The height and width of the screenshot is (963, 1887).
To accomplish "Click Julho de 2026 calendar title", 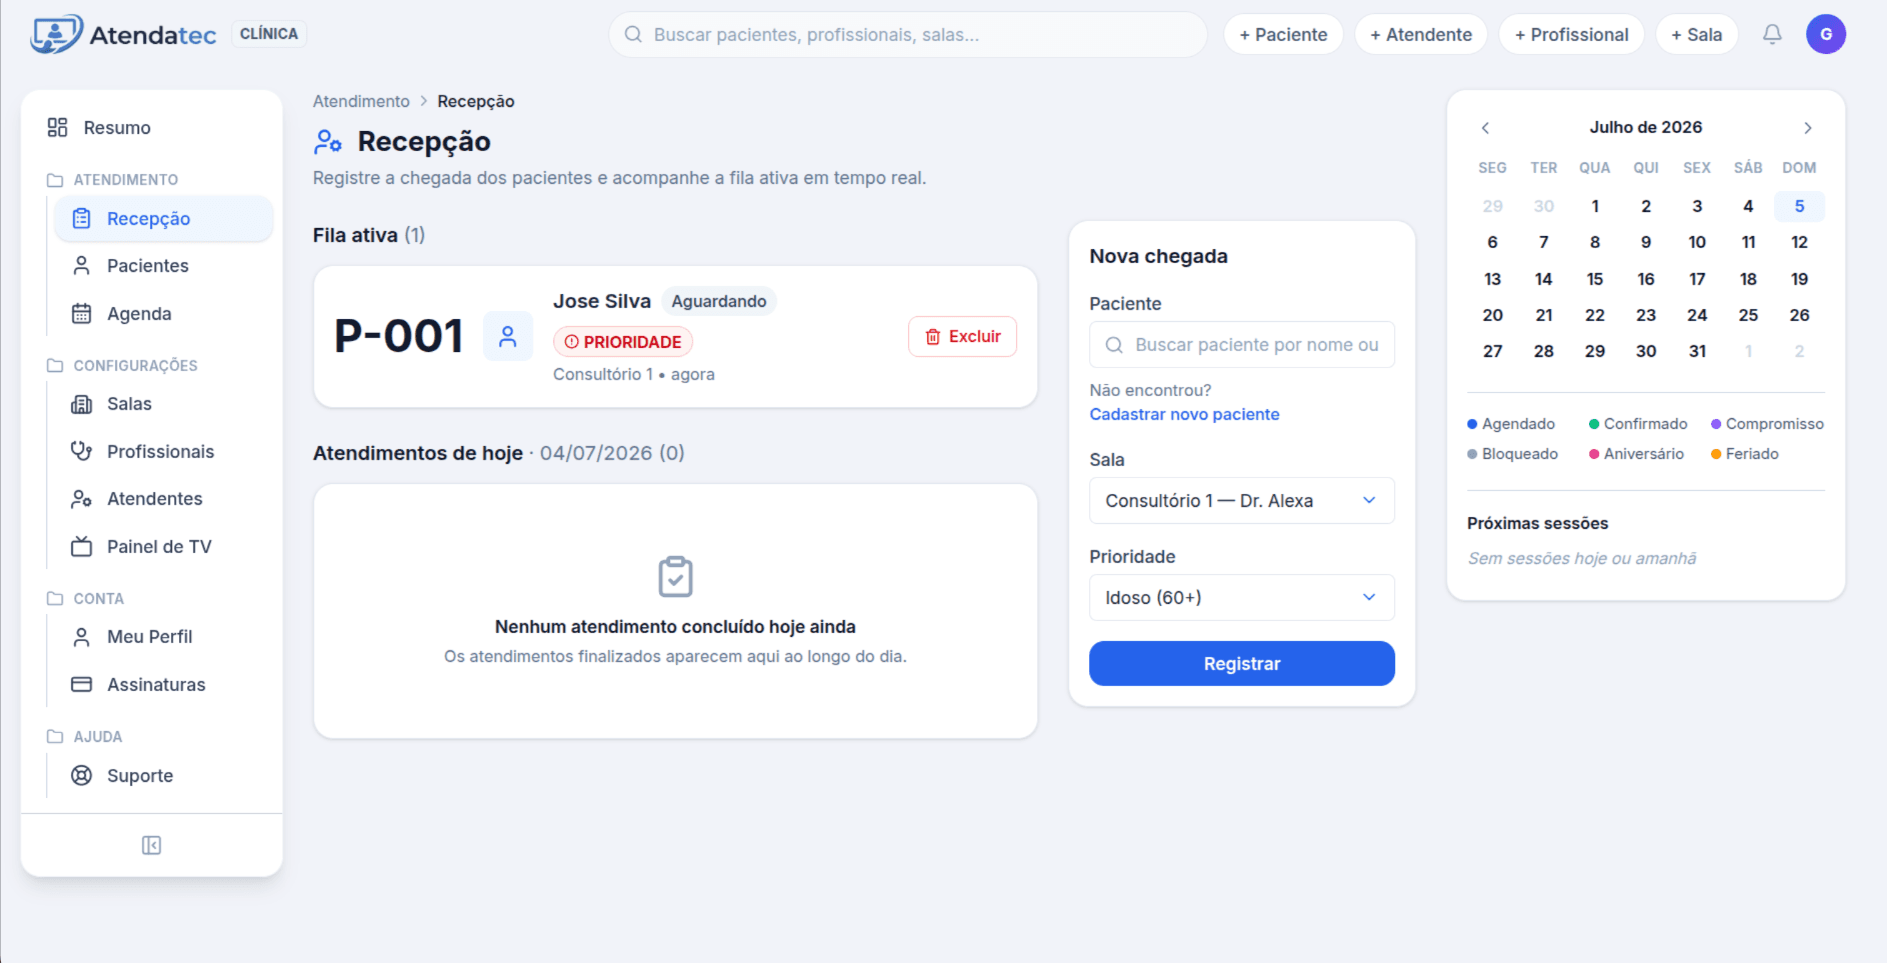I will pos(1646,127).
